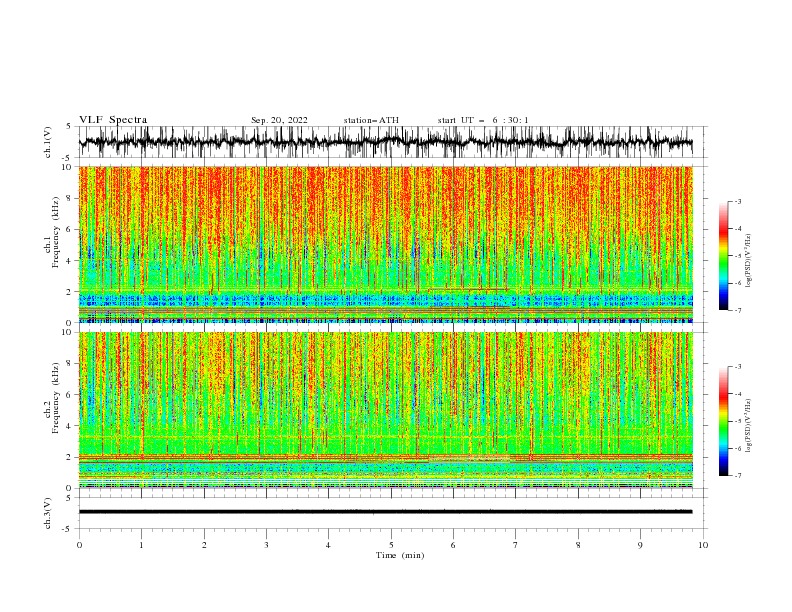Click time axis tick label '0'

[79, 545]
